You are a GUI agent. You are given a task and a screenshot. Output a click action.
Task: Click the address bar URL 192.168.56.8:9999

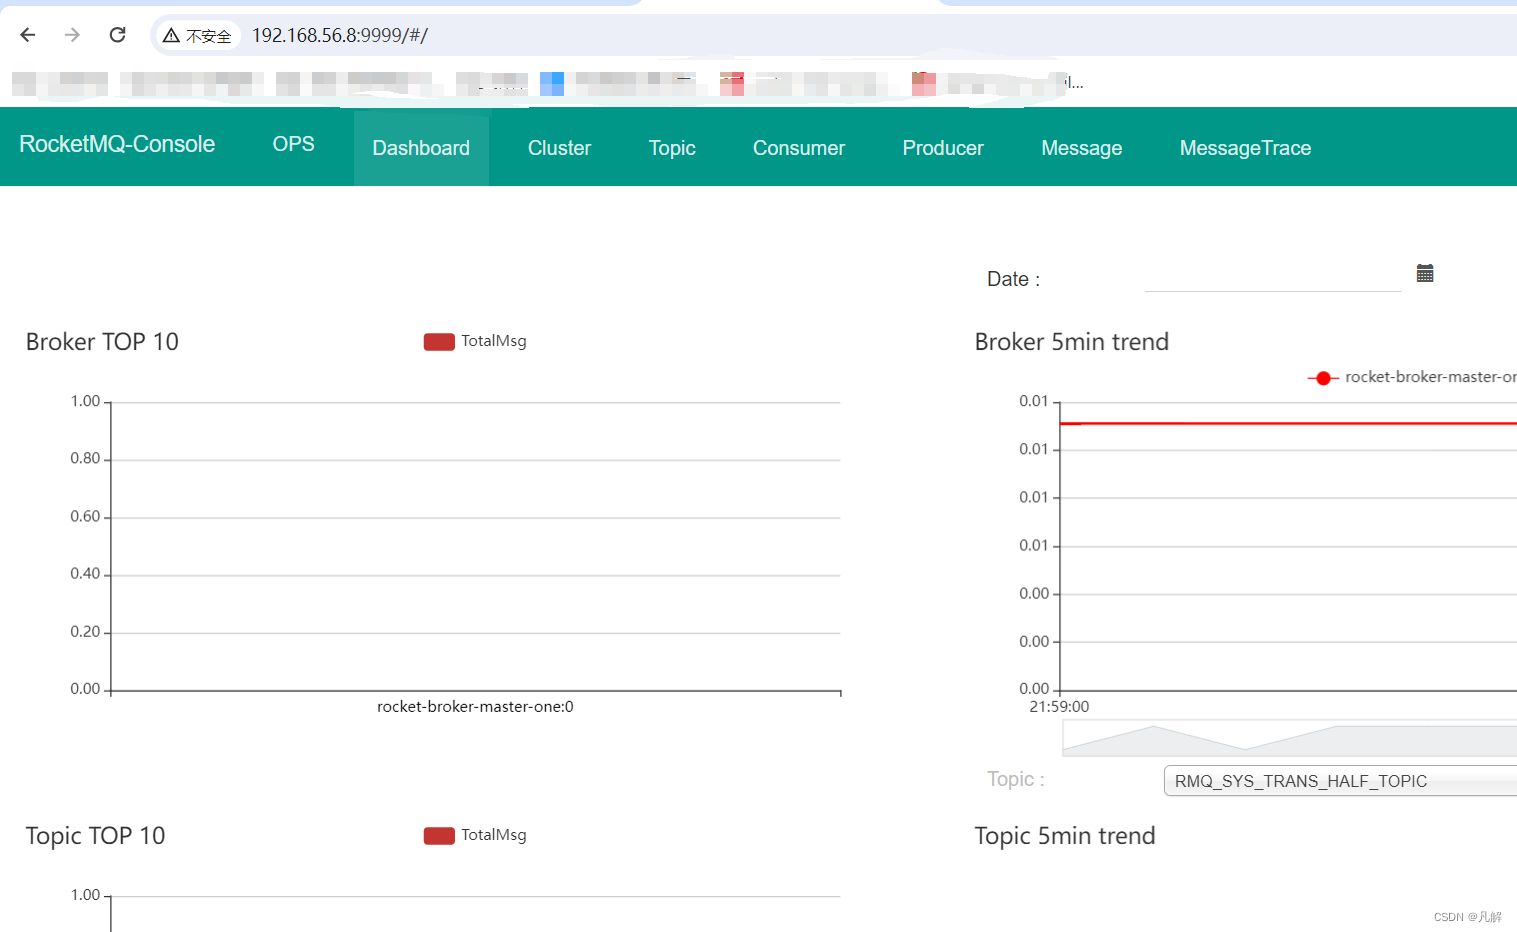coord(339,36)
